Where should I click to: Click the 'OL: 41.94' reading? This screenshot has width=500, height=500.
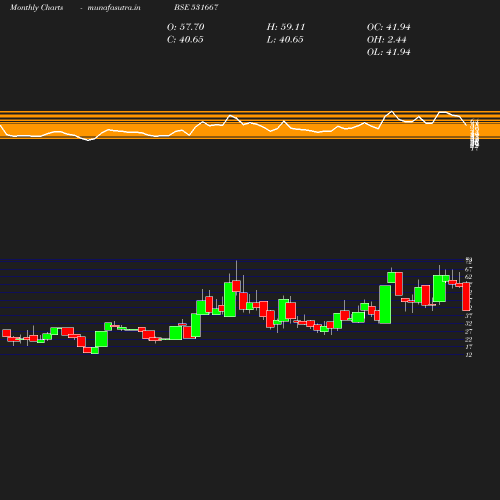(x=389, y=52)
